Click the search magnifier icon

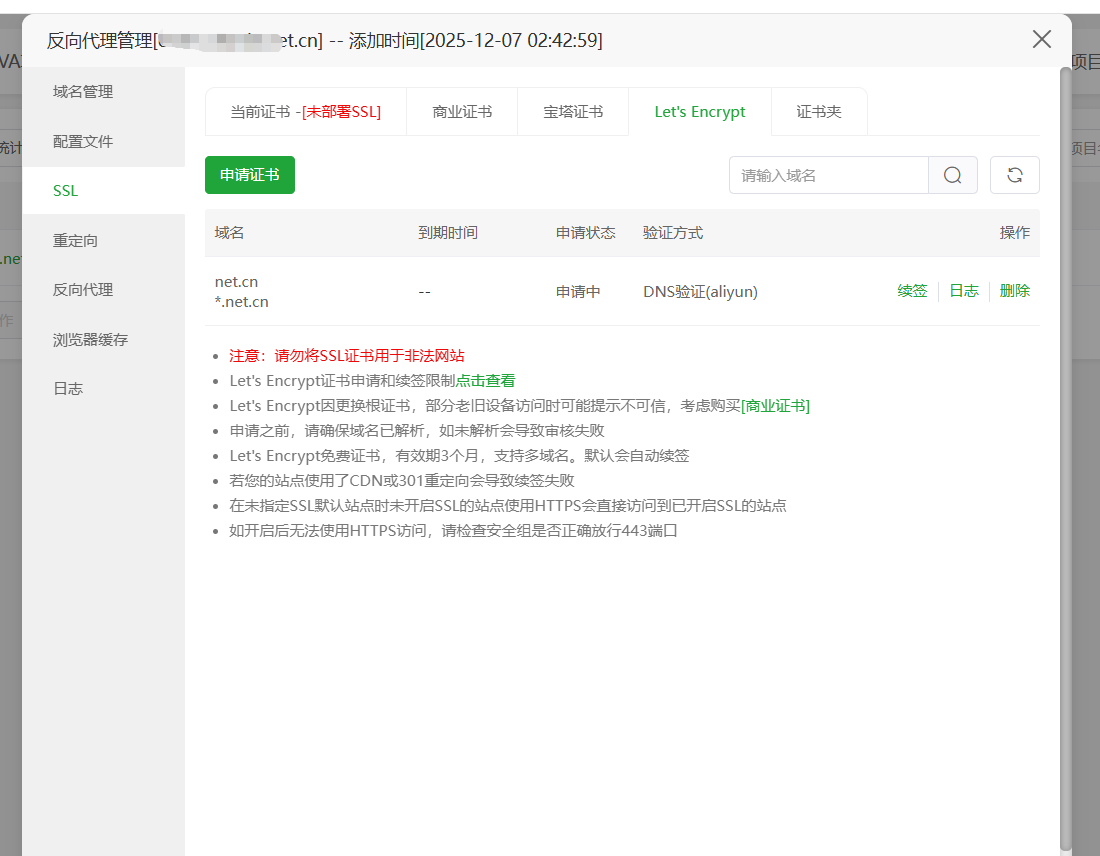point(952,175)
